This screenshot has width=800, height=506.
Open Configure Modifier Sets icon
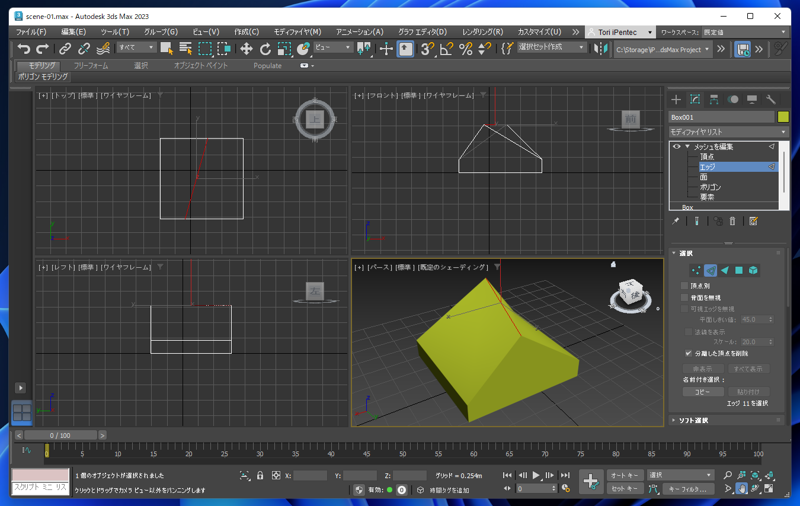click(x=754, y=221)
